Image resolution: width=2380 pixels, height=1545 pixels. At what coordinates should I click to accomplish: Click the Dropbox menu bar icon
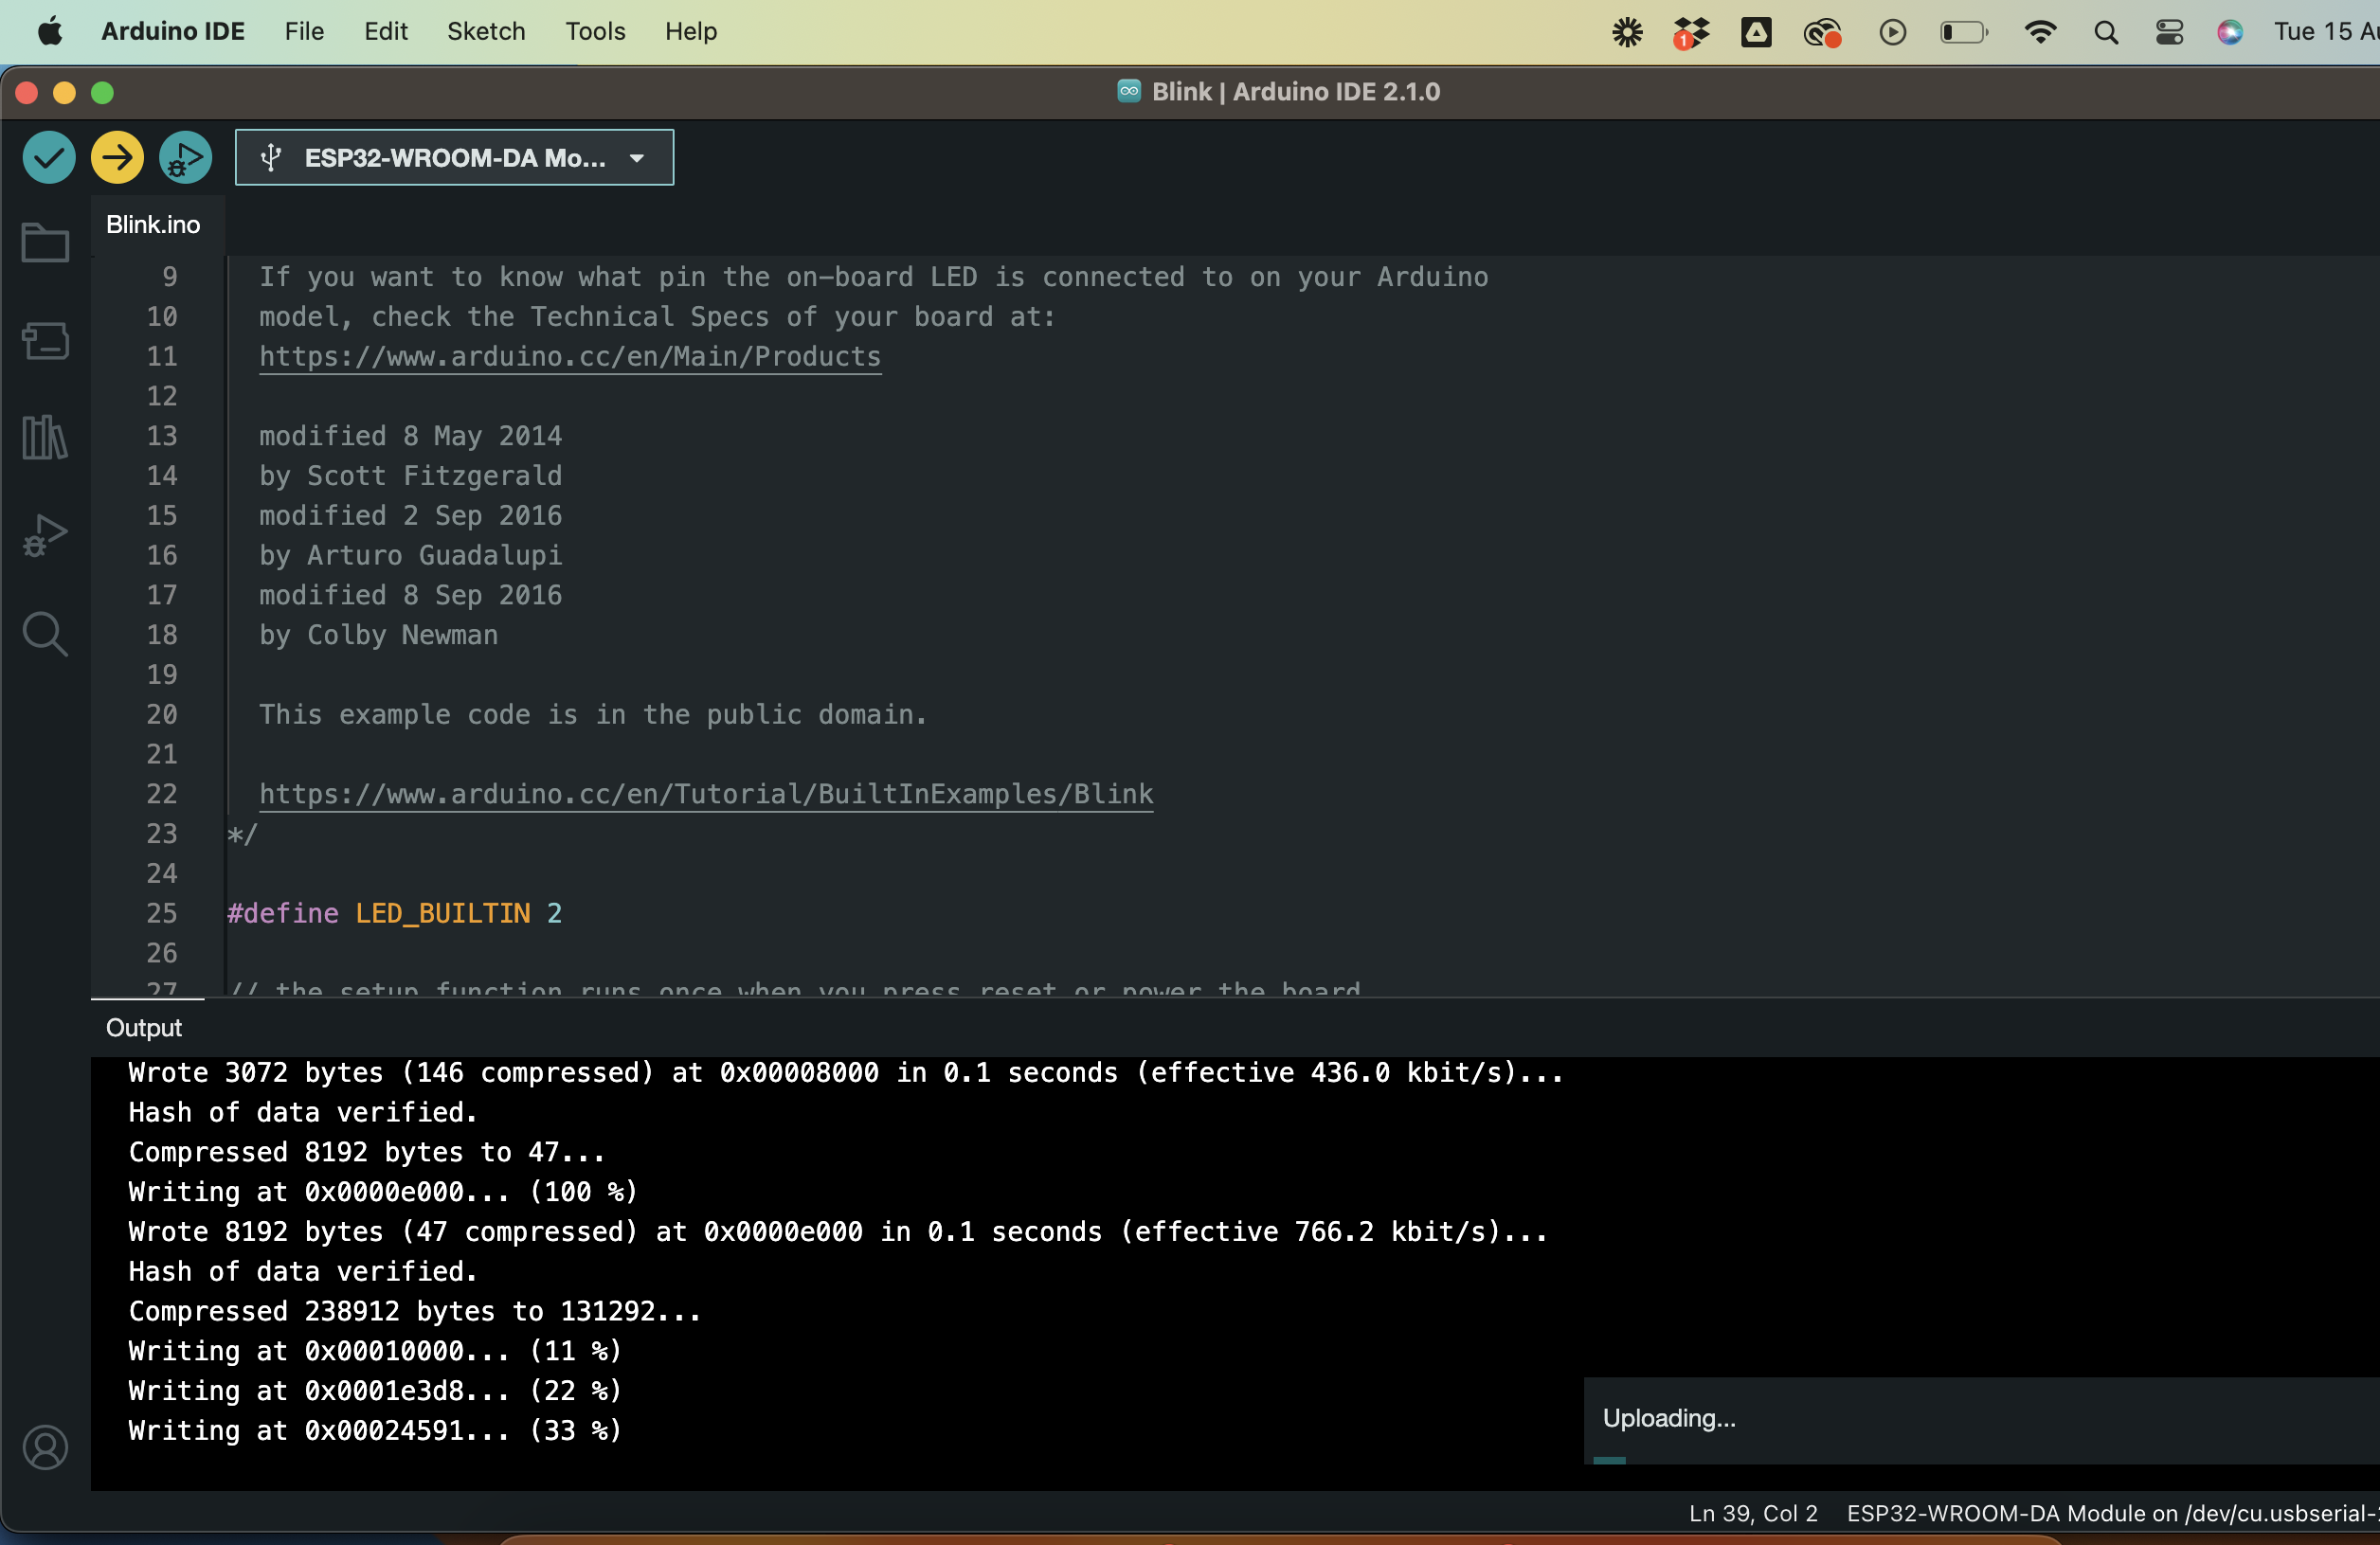tap(1691, 32)
